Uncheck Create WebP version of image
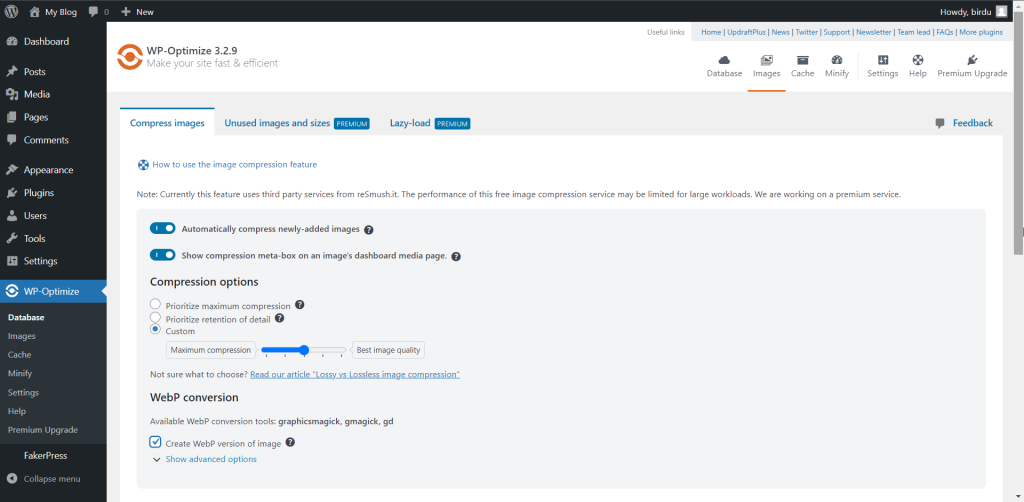The image size is (1024, 502). pos(155,442)
